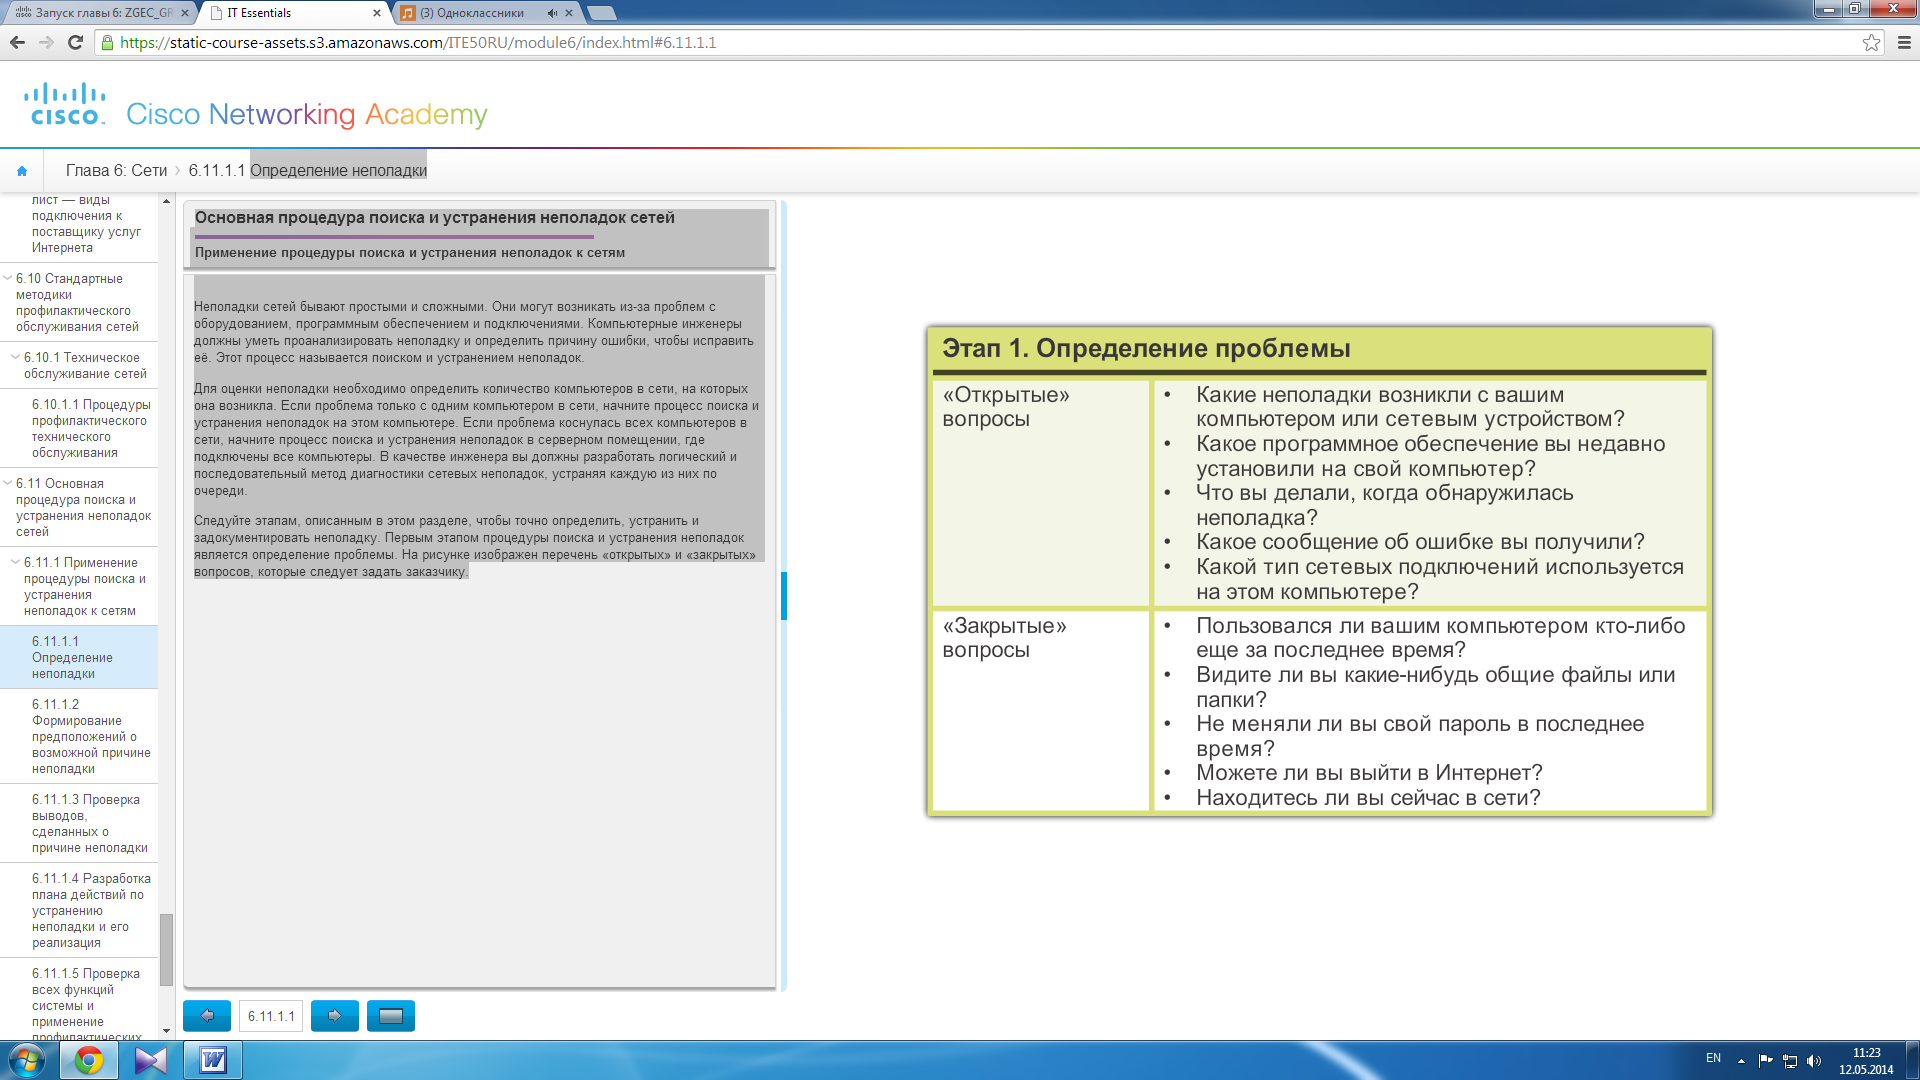The height and width of the screenshot is (1080, 1920).
Task: Open Visual Studio from the taskbar
Action: pyautogui.click(x=151, y=1060)
